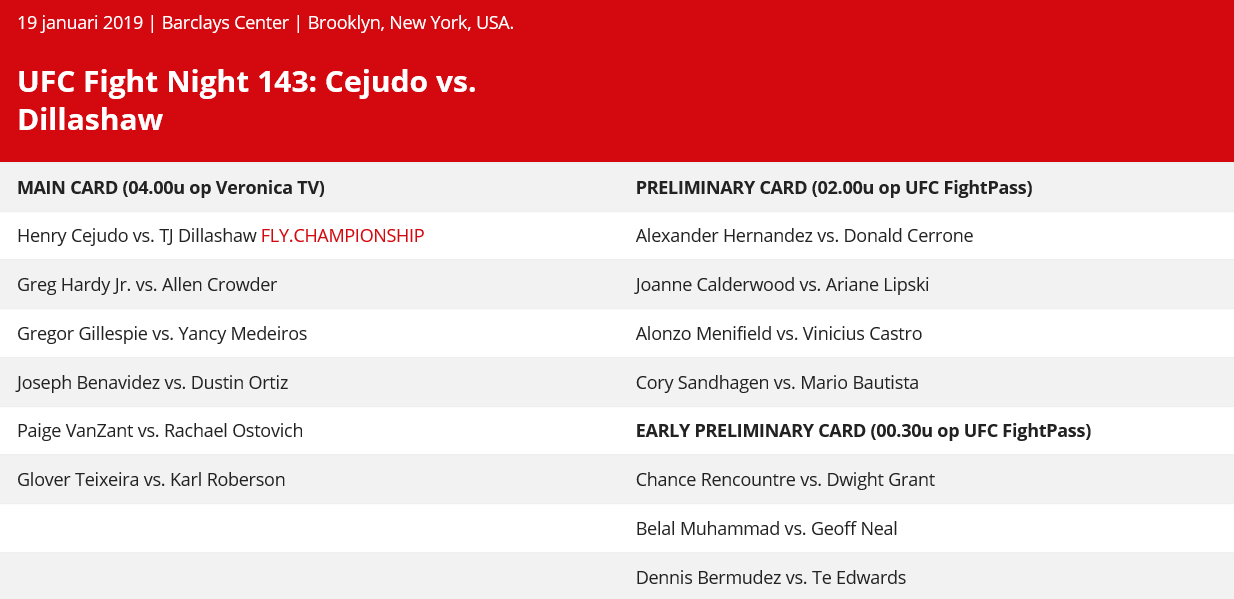Screen dimensions: 1234x599
Task: Select Joanne Calderwood vs. Ariane Lipski
Action: point(782,285)
